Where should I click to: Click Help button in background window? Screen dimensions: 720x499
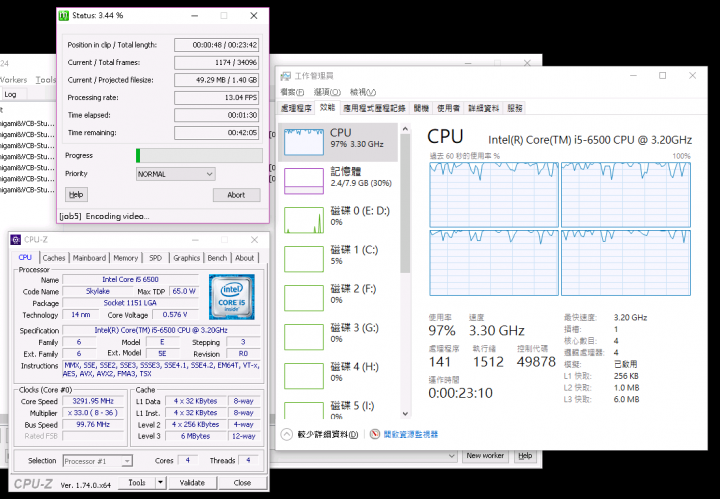(x=525, y=456)
